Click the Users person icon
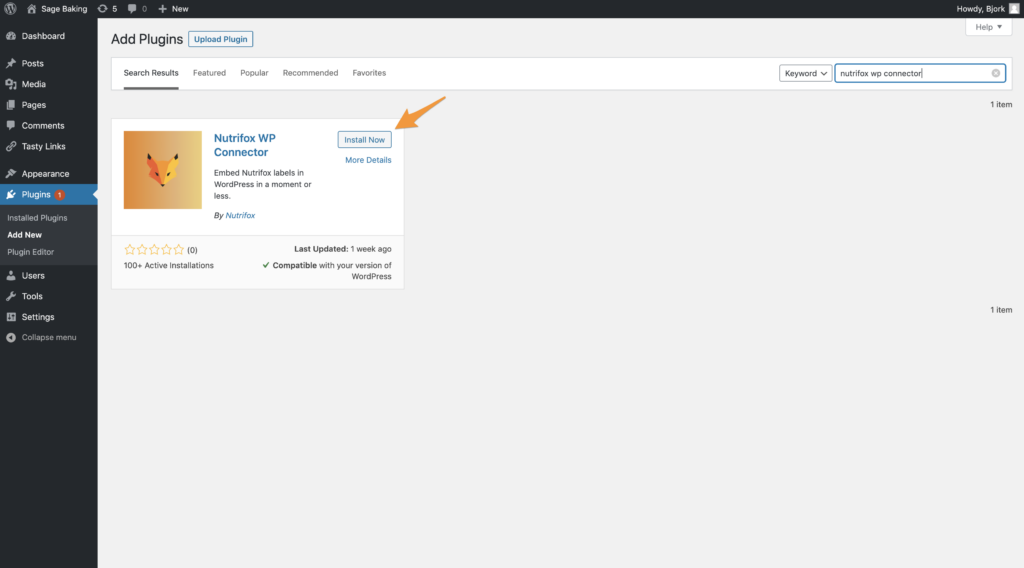This screenshot has width=1024, height=568. pos(11,276)
